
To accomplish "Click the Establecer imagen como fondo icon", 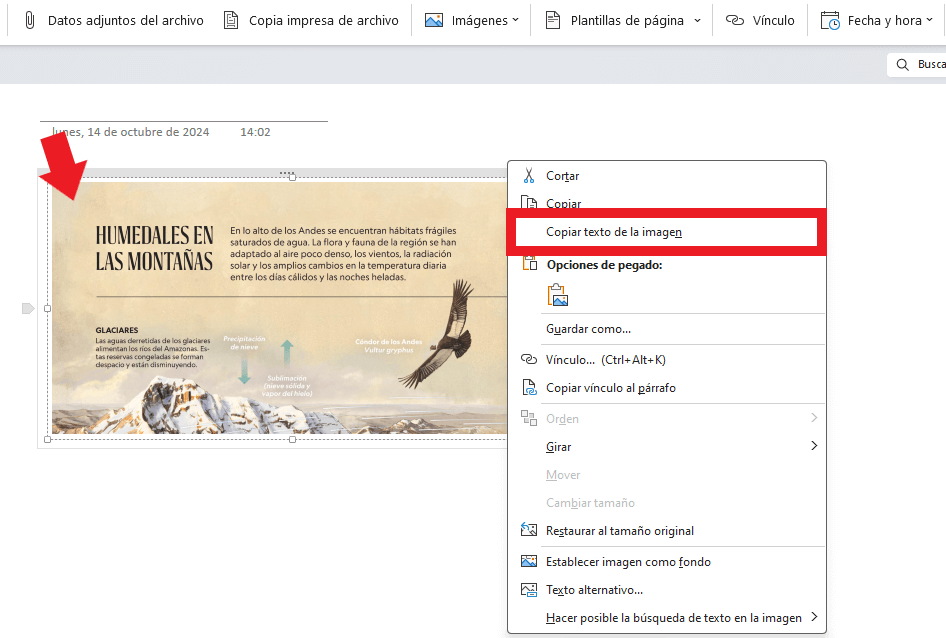I will click(529, 561).
